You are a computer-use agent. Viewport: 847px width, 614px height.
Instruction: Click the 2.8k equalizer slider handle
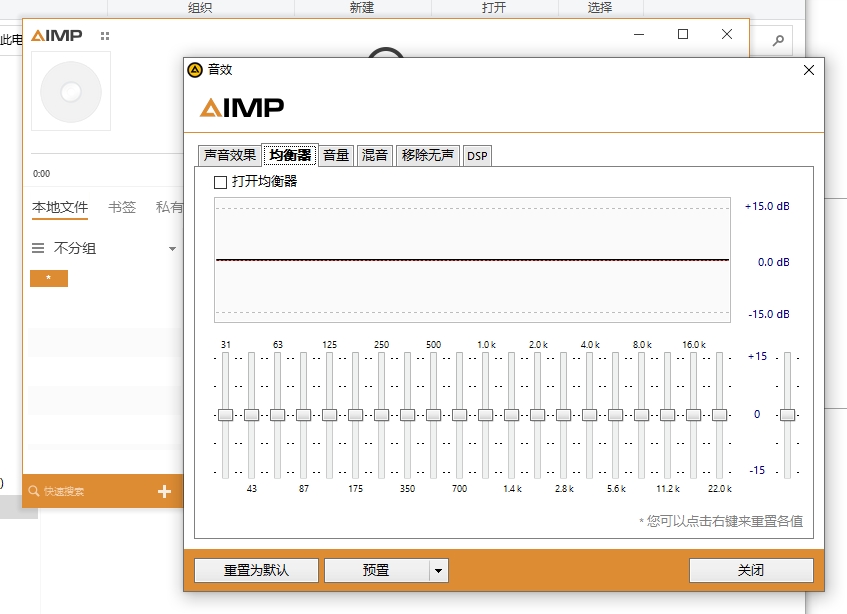click(x=563, y=415)
